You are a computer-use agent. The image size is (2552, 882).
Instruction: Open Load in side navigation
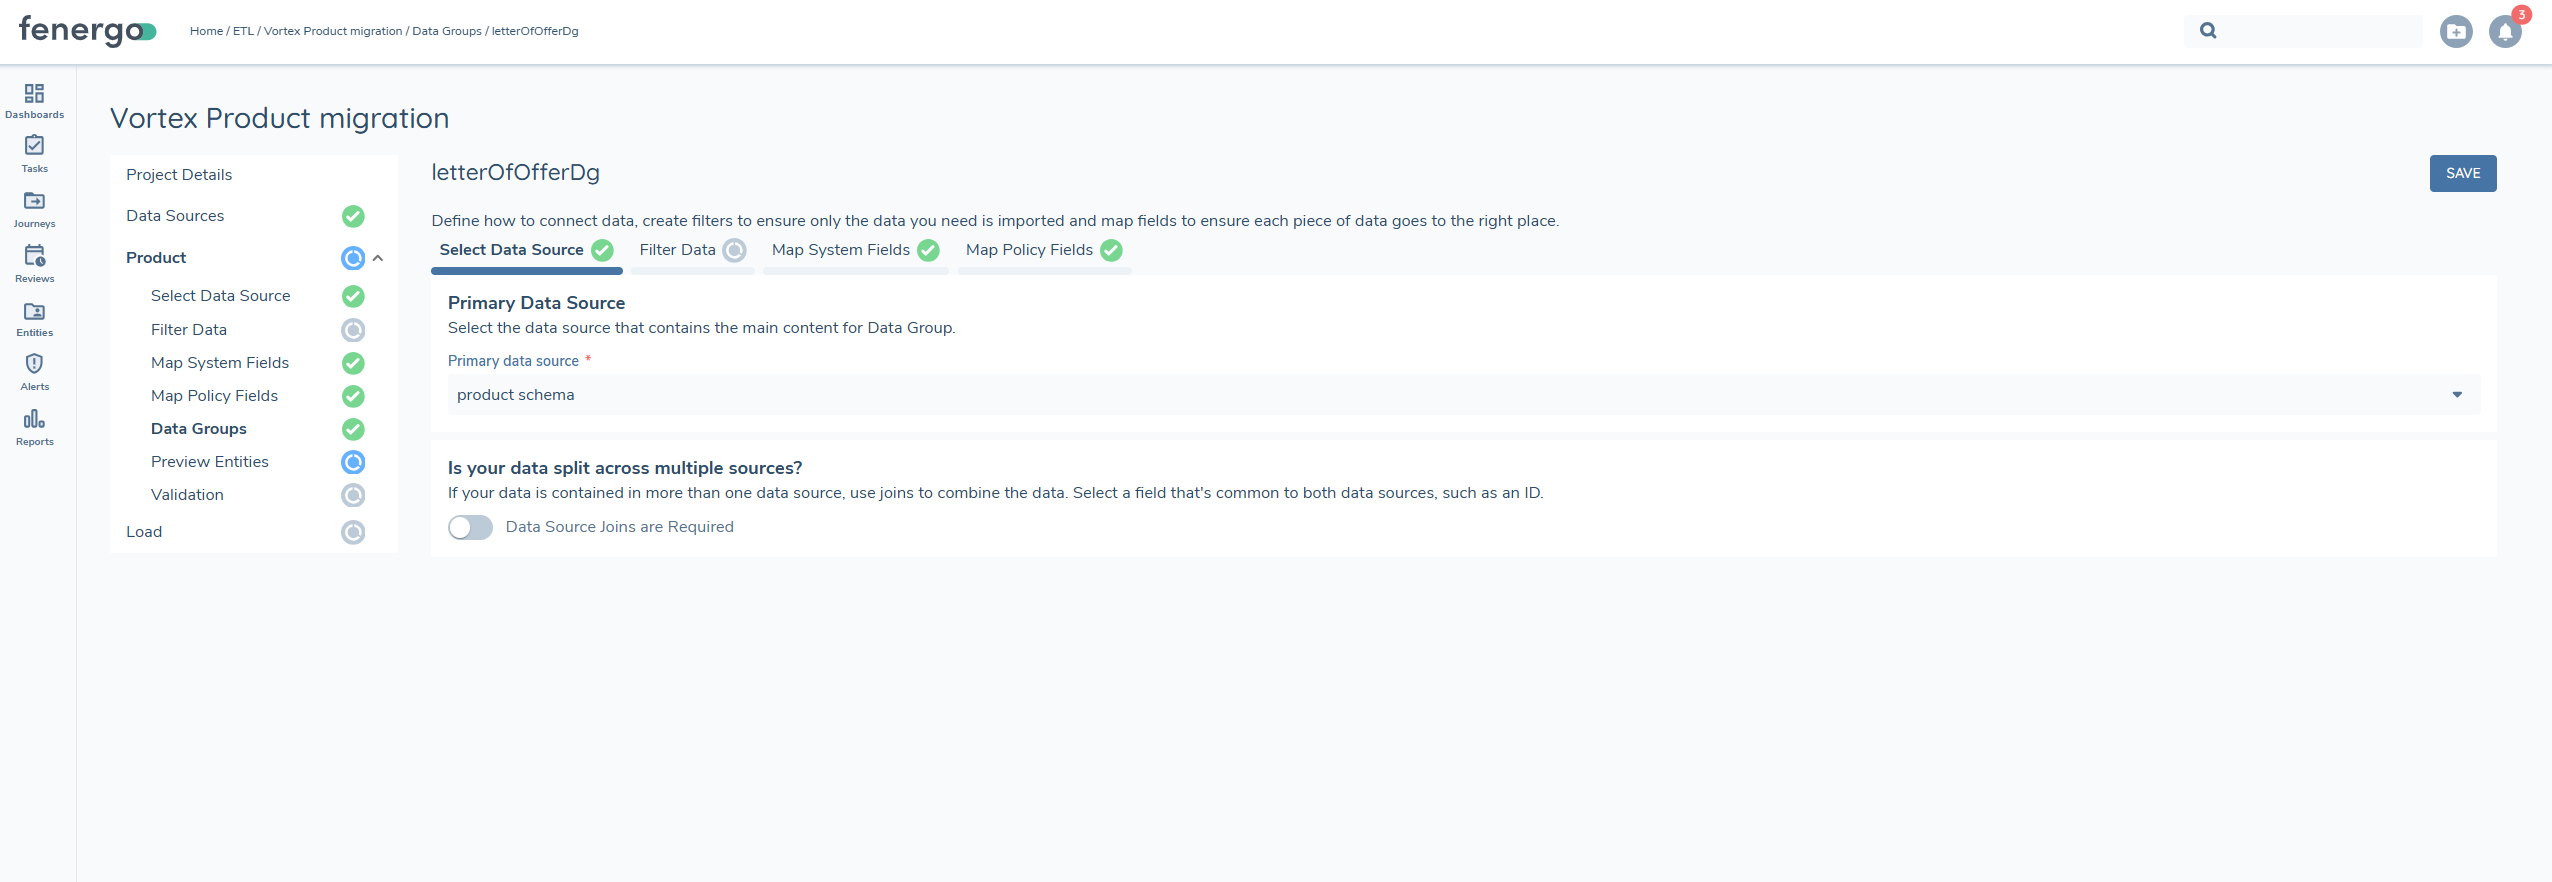(x=144, y=532)
